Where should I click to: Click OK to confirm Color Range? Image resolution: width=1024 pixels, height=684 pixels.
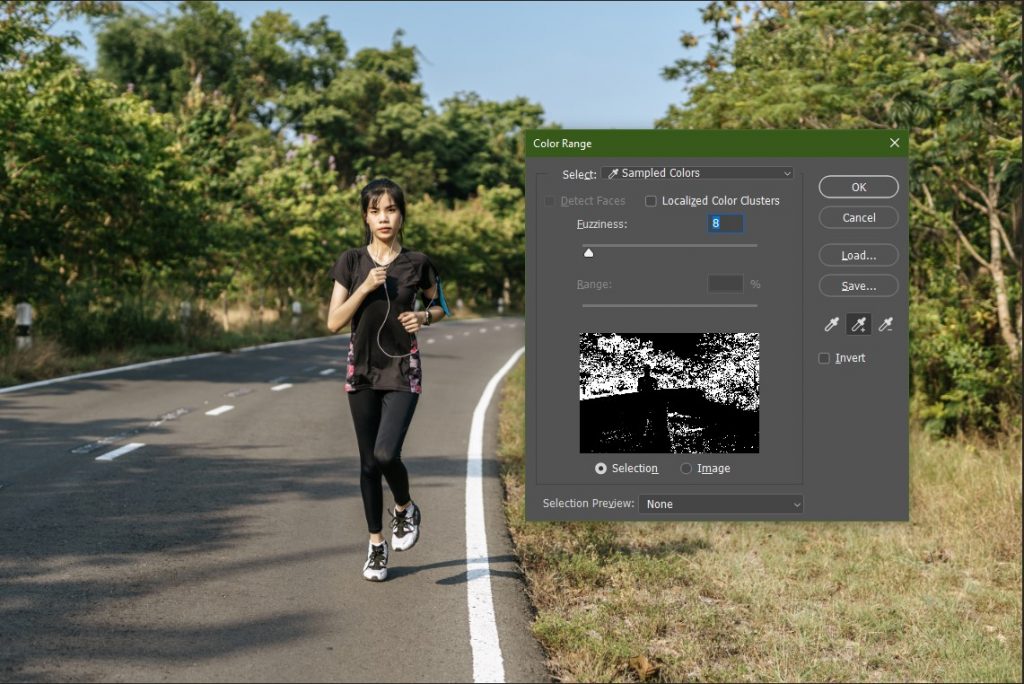click(x=859, y=187)
